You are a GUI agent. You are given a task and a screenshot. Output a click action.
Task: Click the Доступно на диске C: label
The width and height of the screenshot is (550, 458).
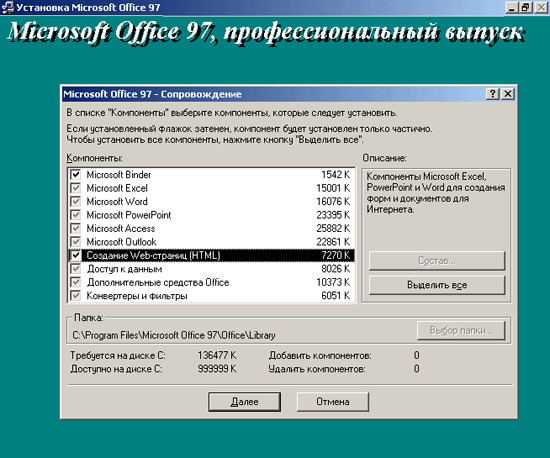(116, 369)
